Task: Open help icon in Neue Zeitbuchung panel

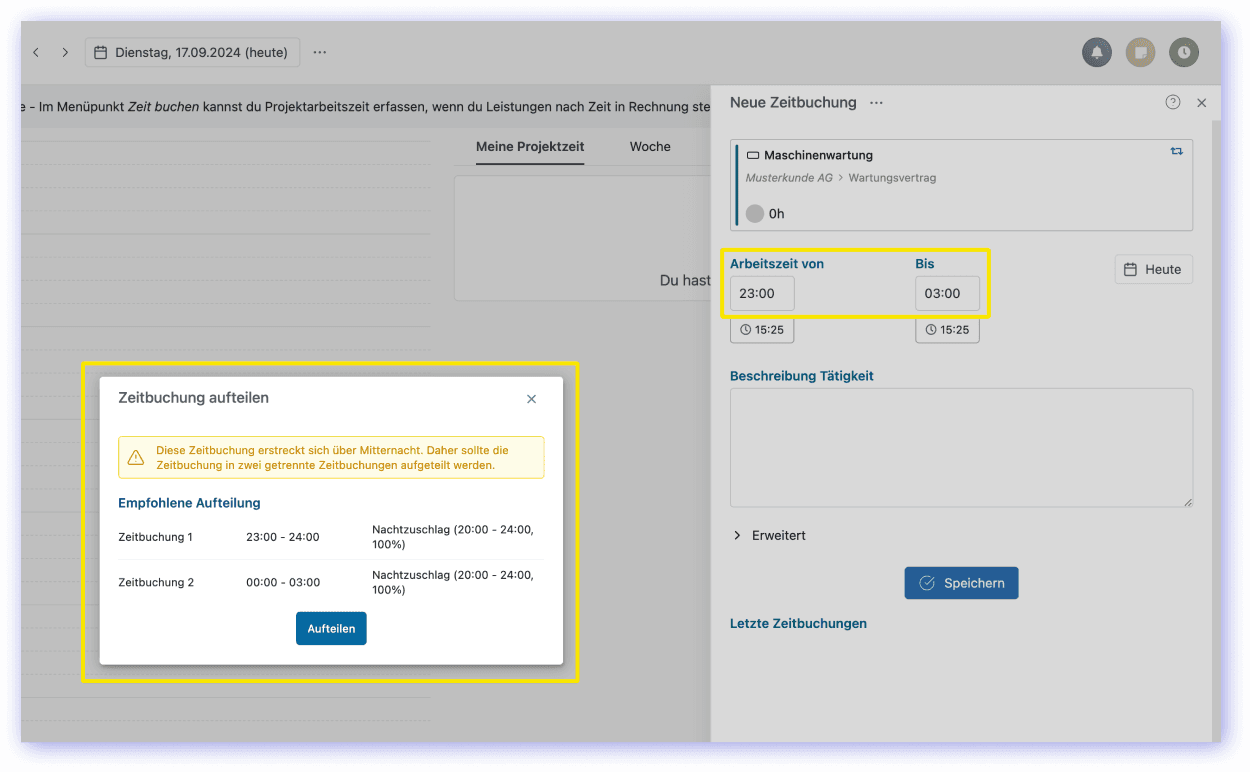Action: (1173, 102)
